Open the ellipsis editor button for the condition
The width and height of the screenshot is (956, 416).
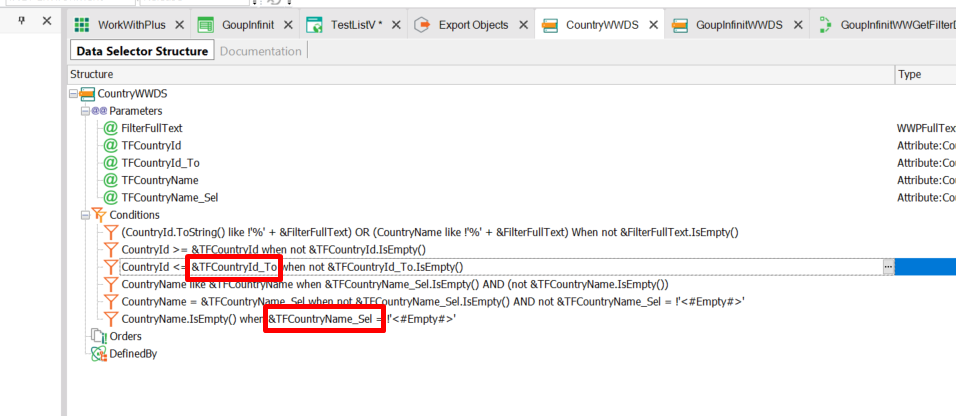888,267
